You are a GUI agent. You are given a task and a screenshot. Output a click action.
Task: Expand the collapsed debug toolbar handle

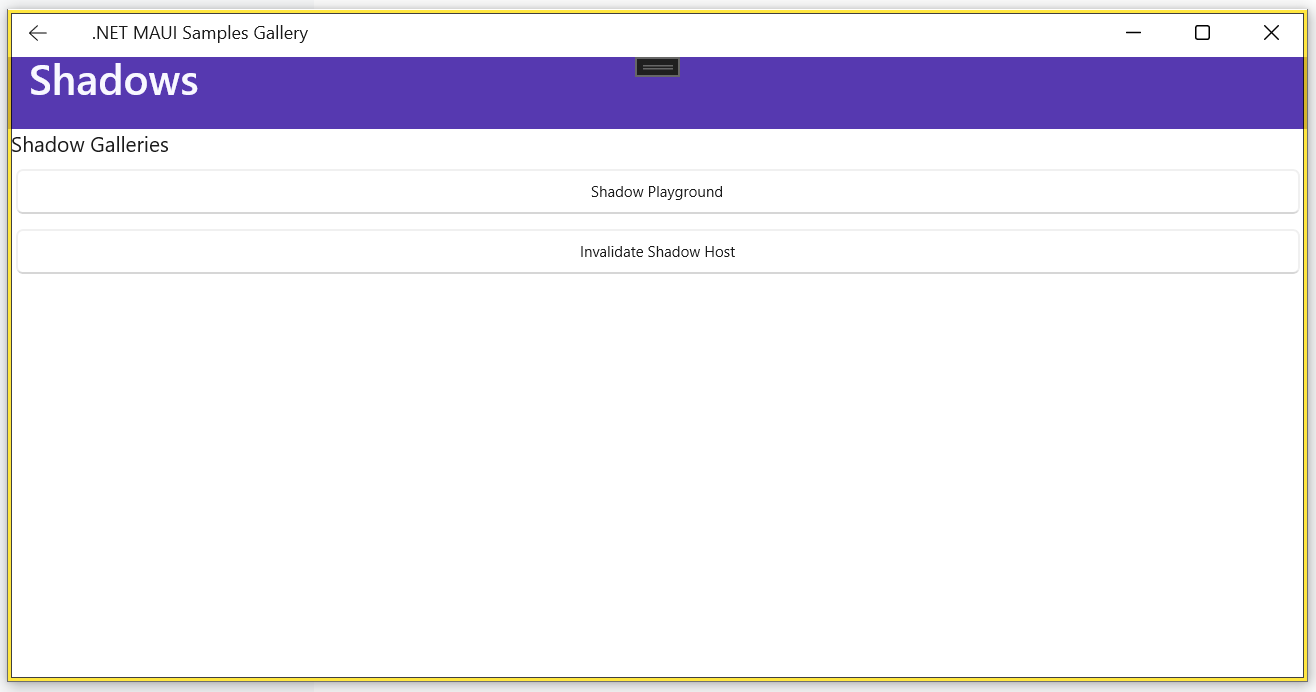657,67
